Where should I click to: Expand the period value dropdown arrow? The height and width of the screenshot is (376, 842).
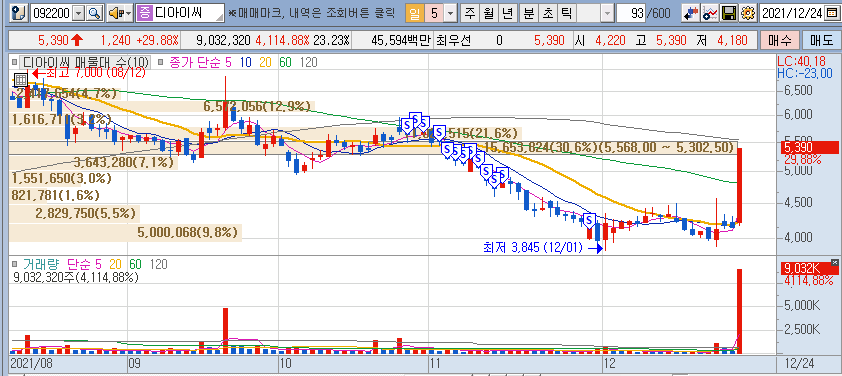[x=451, y=13]
